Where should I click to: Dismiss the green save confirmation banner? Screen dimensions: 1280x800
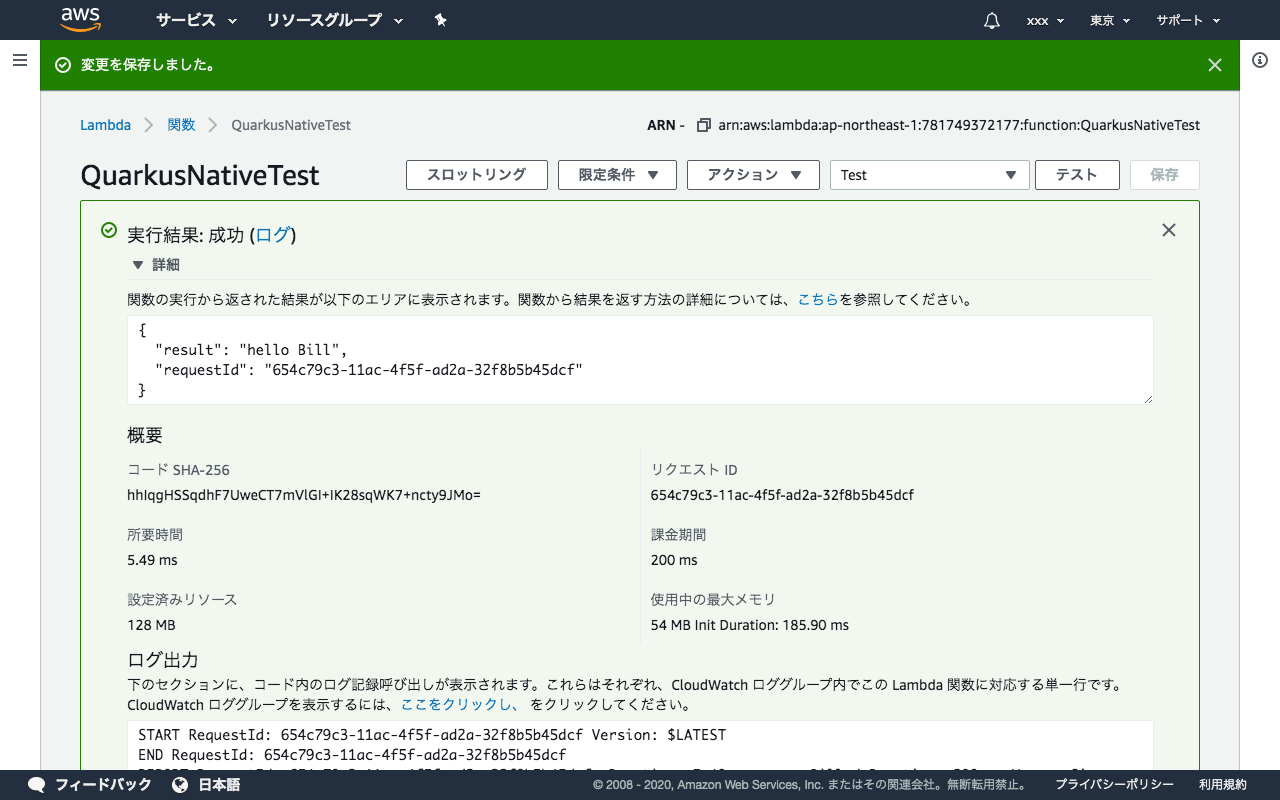[x=1214, y=64]
